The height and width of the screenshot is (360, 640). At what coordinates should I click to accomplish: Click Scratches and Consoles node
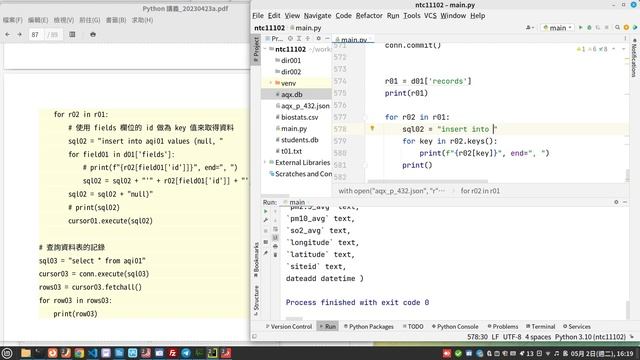(303, 174)
